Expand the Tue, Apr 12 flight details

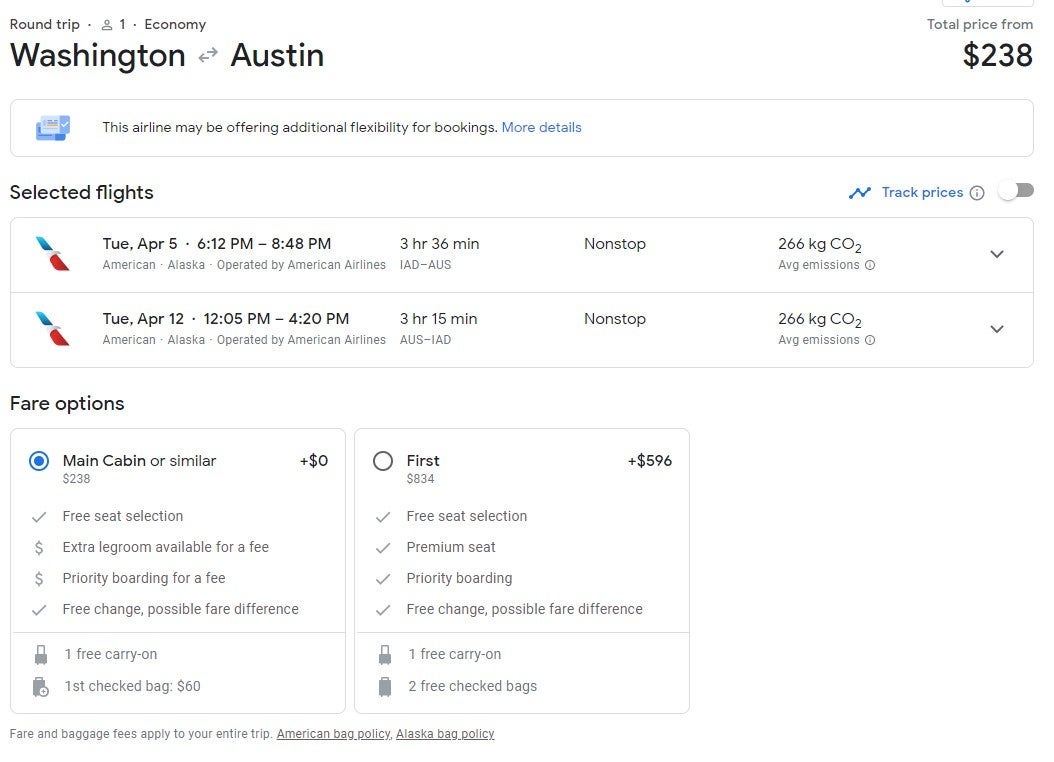pos(996,329)
